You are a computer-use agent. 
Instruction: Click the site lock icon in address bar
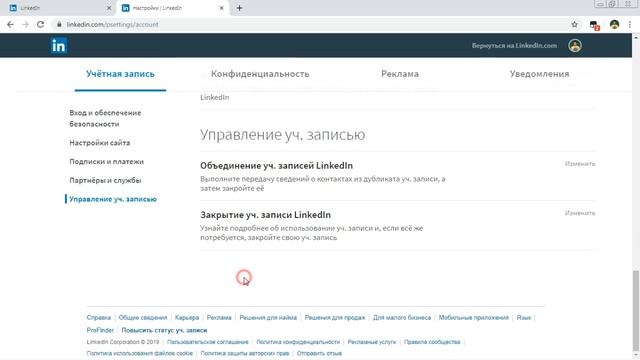click(59, 24)
